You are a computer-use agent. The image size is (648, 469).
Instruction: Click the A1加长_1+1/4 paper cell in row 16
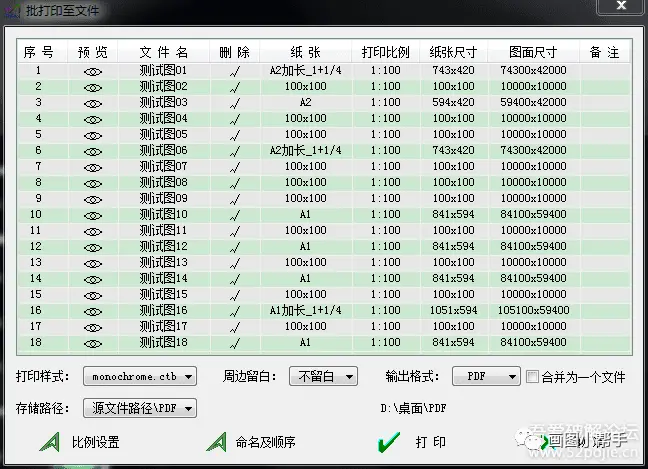point(305,310)
